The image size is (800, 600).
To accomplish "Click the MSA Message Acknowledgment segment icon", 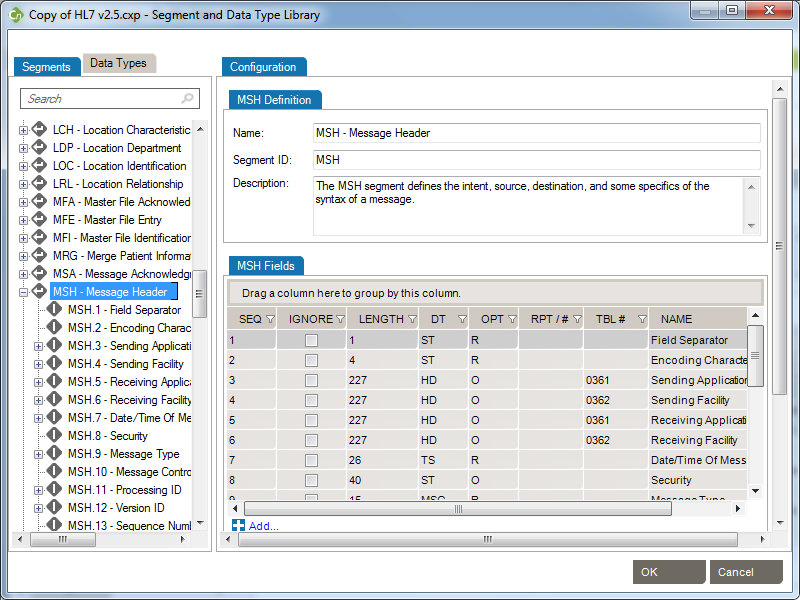I will [39, 273].
